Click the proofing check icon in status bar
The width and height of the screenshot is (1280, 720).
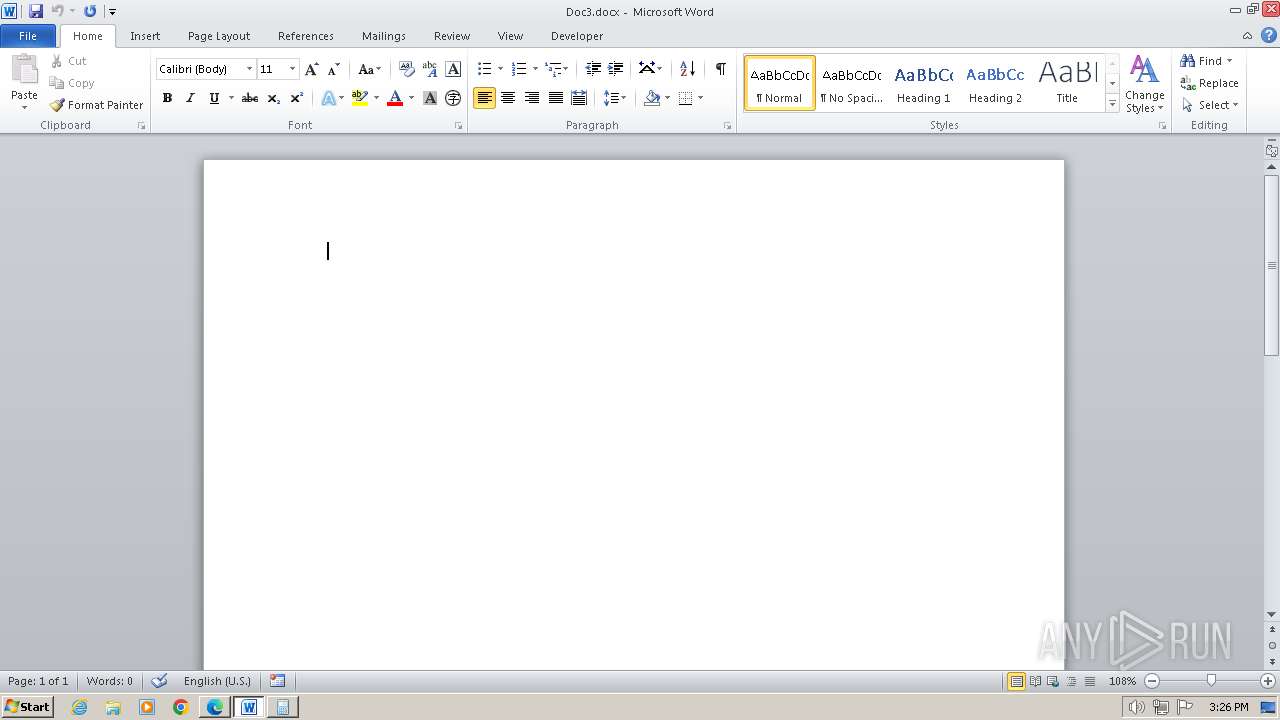tap(159, 681)
